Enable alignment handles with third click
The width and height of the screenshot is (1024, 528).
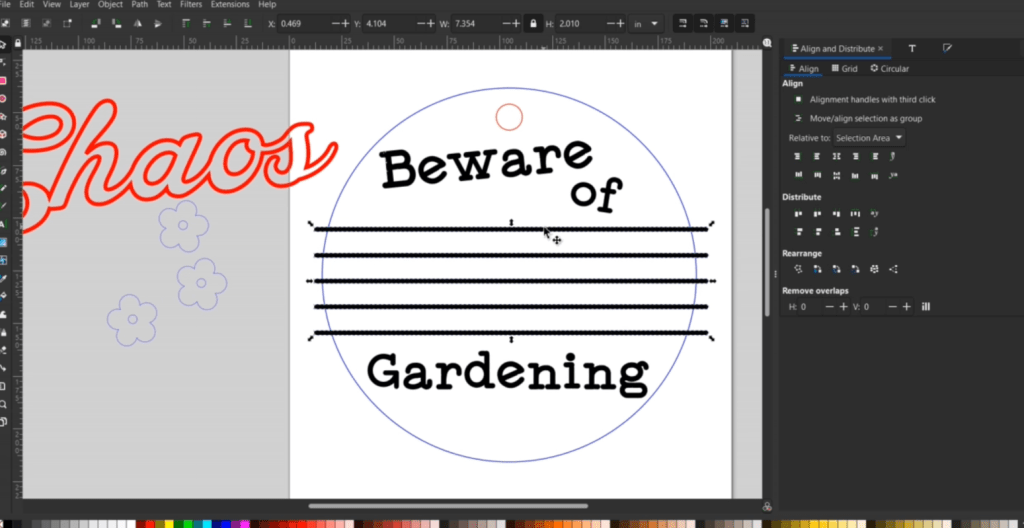798,100
